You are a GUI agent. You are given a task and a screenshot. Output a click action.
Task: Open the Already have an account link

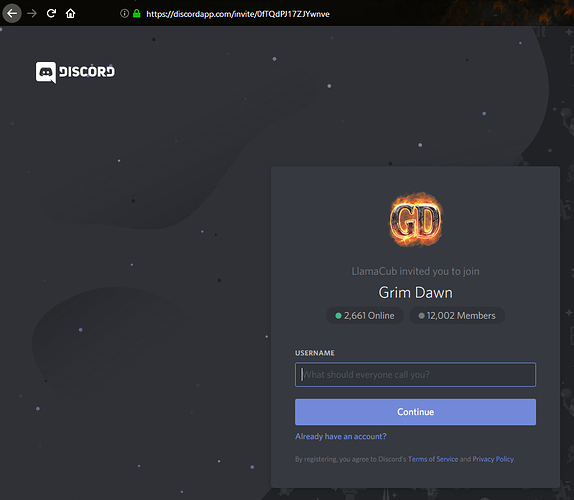pos(341,436)
